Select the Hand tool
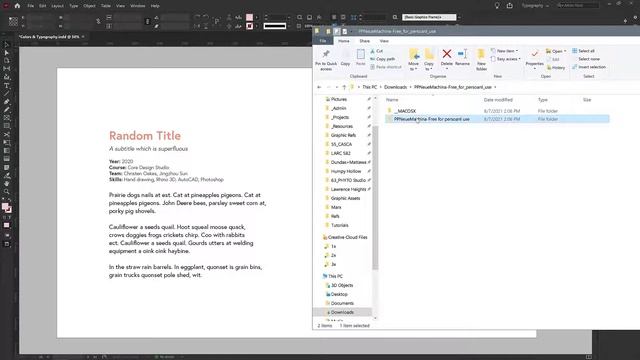 (7, 184)
